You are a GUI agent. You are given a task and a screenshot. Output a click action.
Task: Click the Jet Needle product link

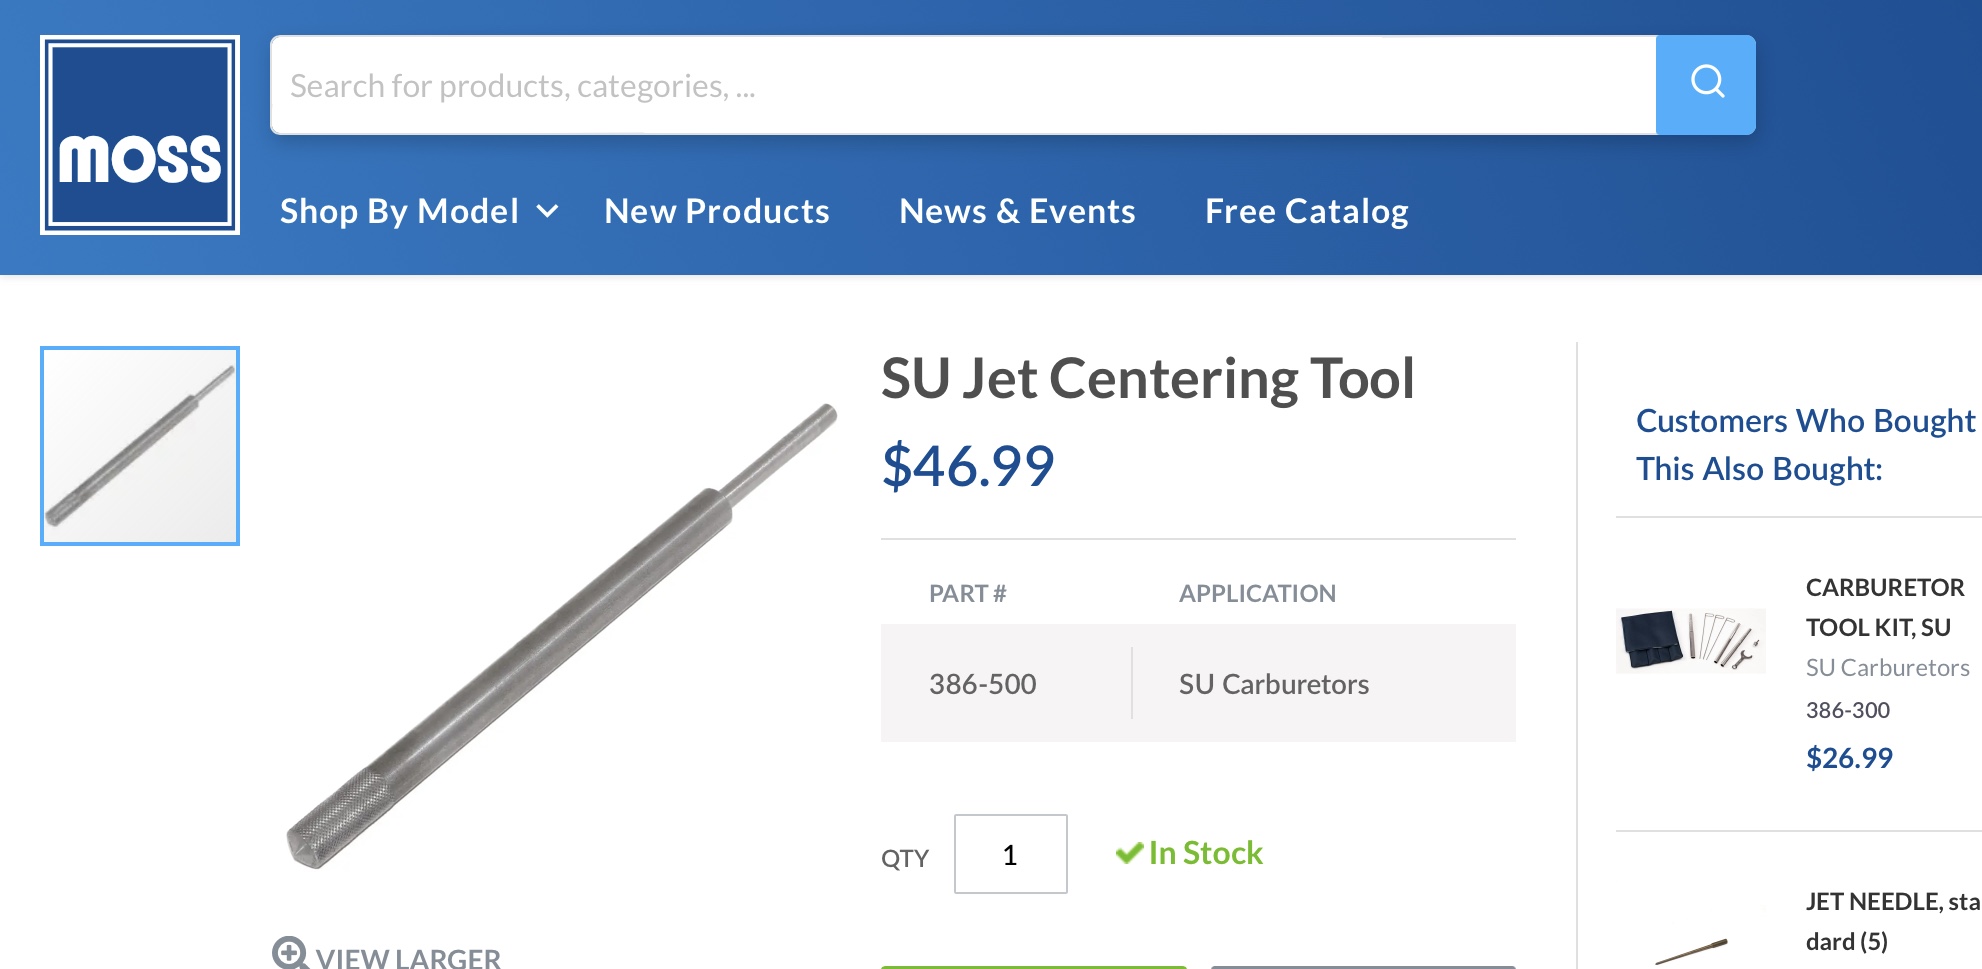1890,921
